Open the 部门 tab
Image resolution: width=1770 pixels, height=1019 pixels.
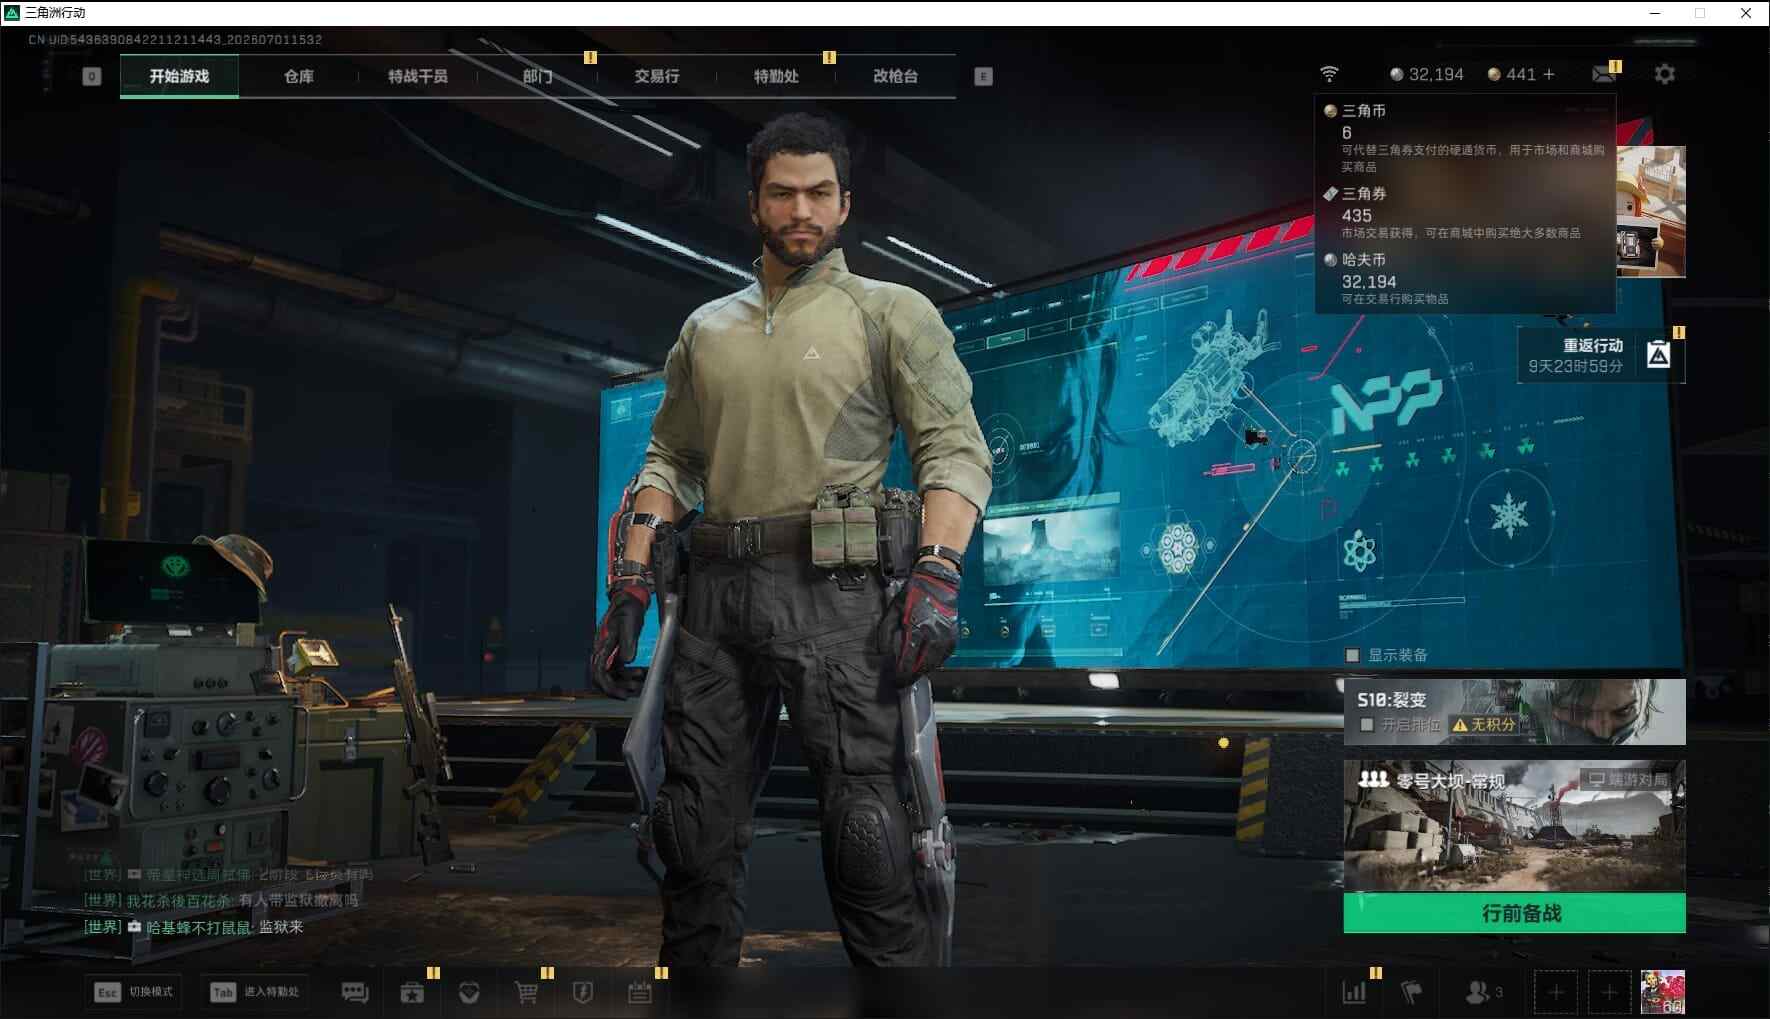[x=537, y=76]
